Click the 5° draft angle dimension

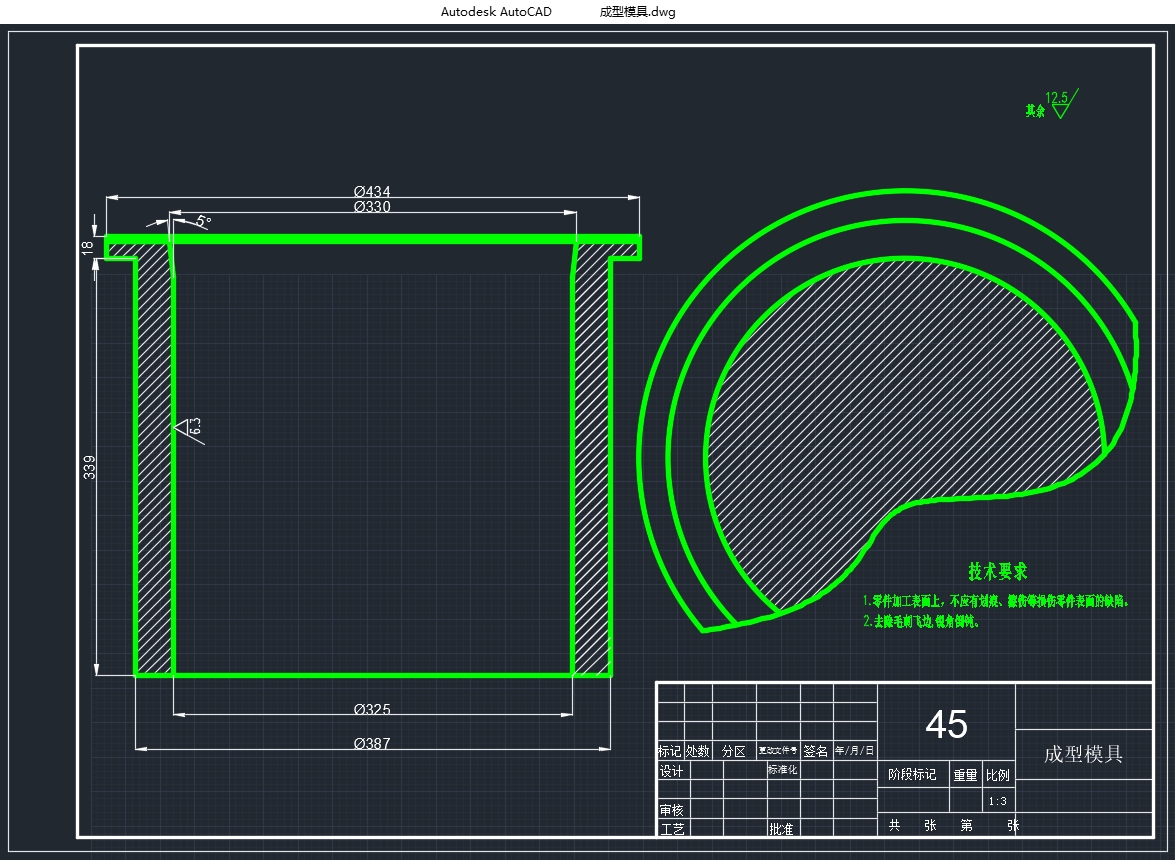(x=203, y=221)
